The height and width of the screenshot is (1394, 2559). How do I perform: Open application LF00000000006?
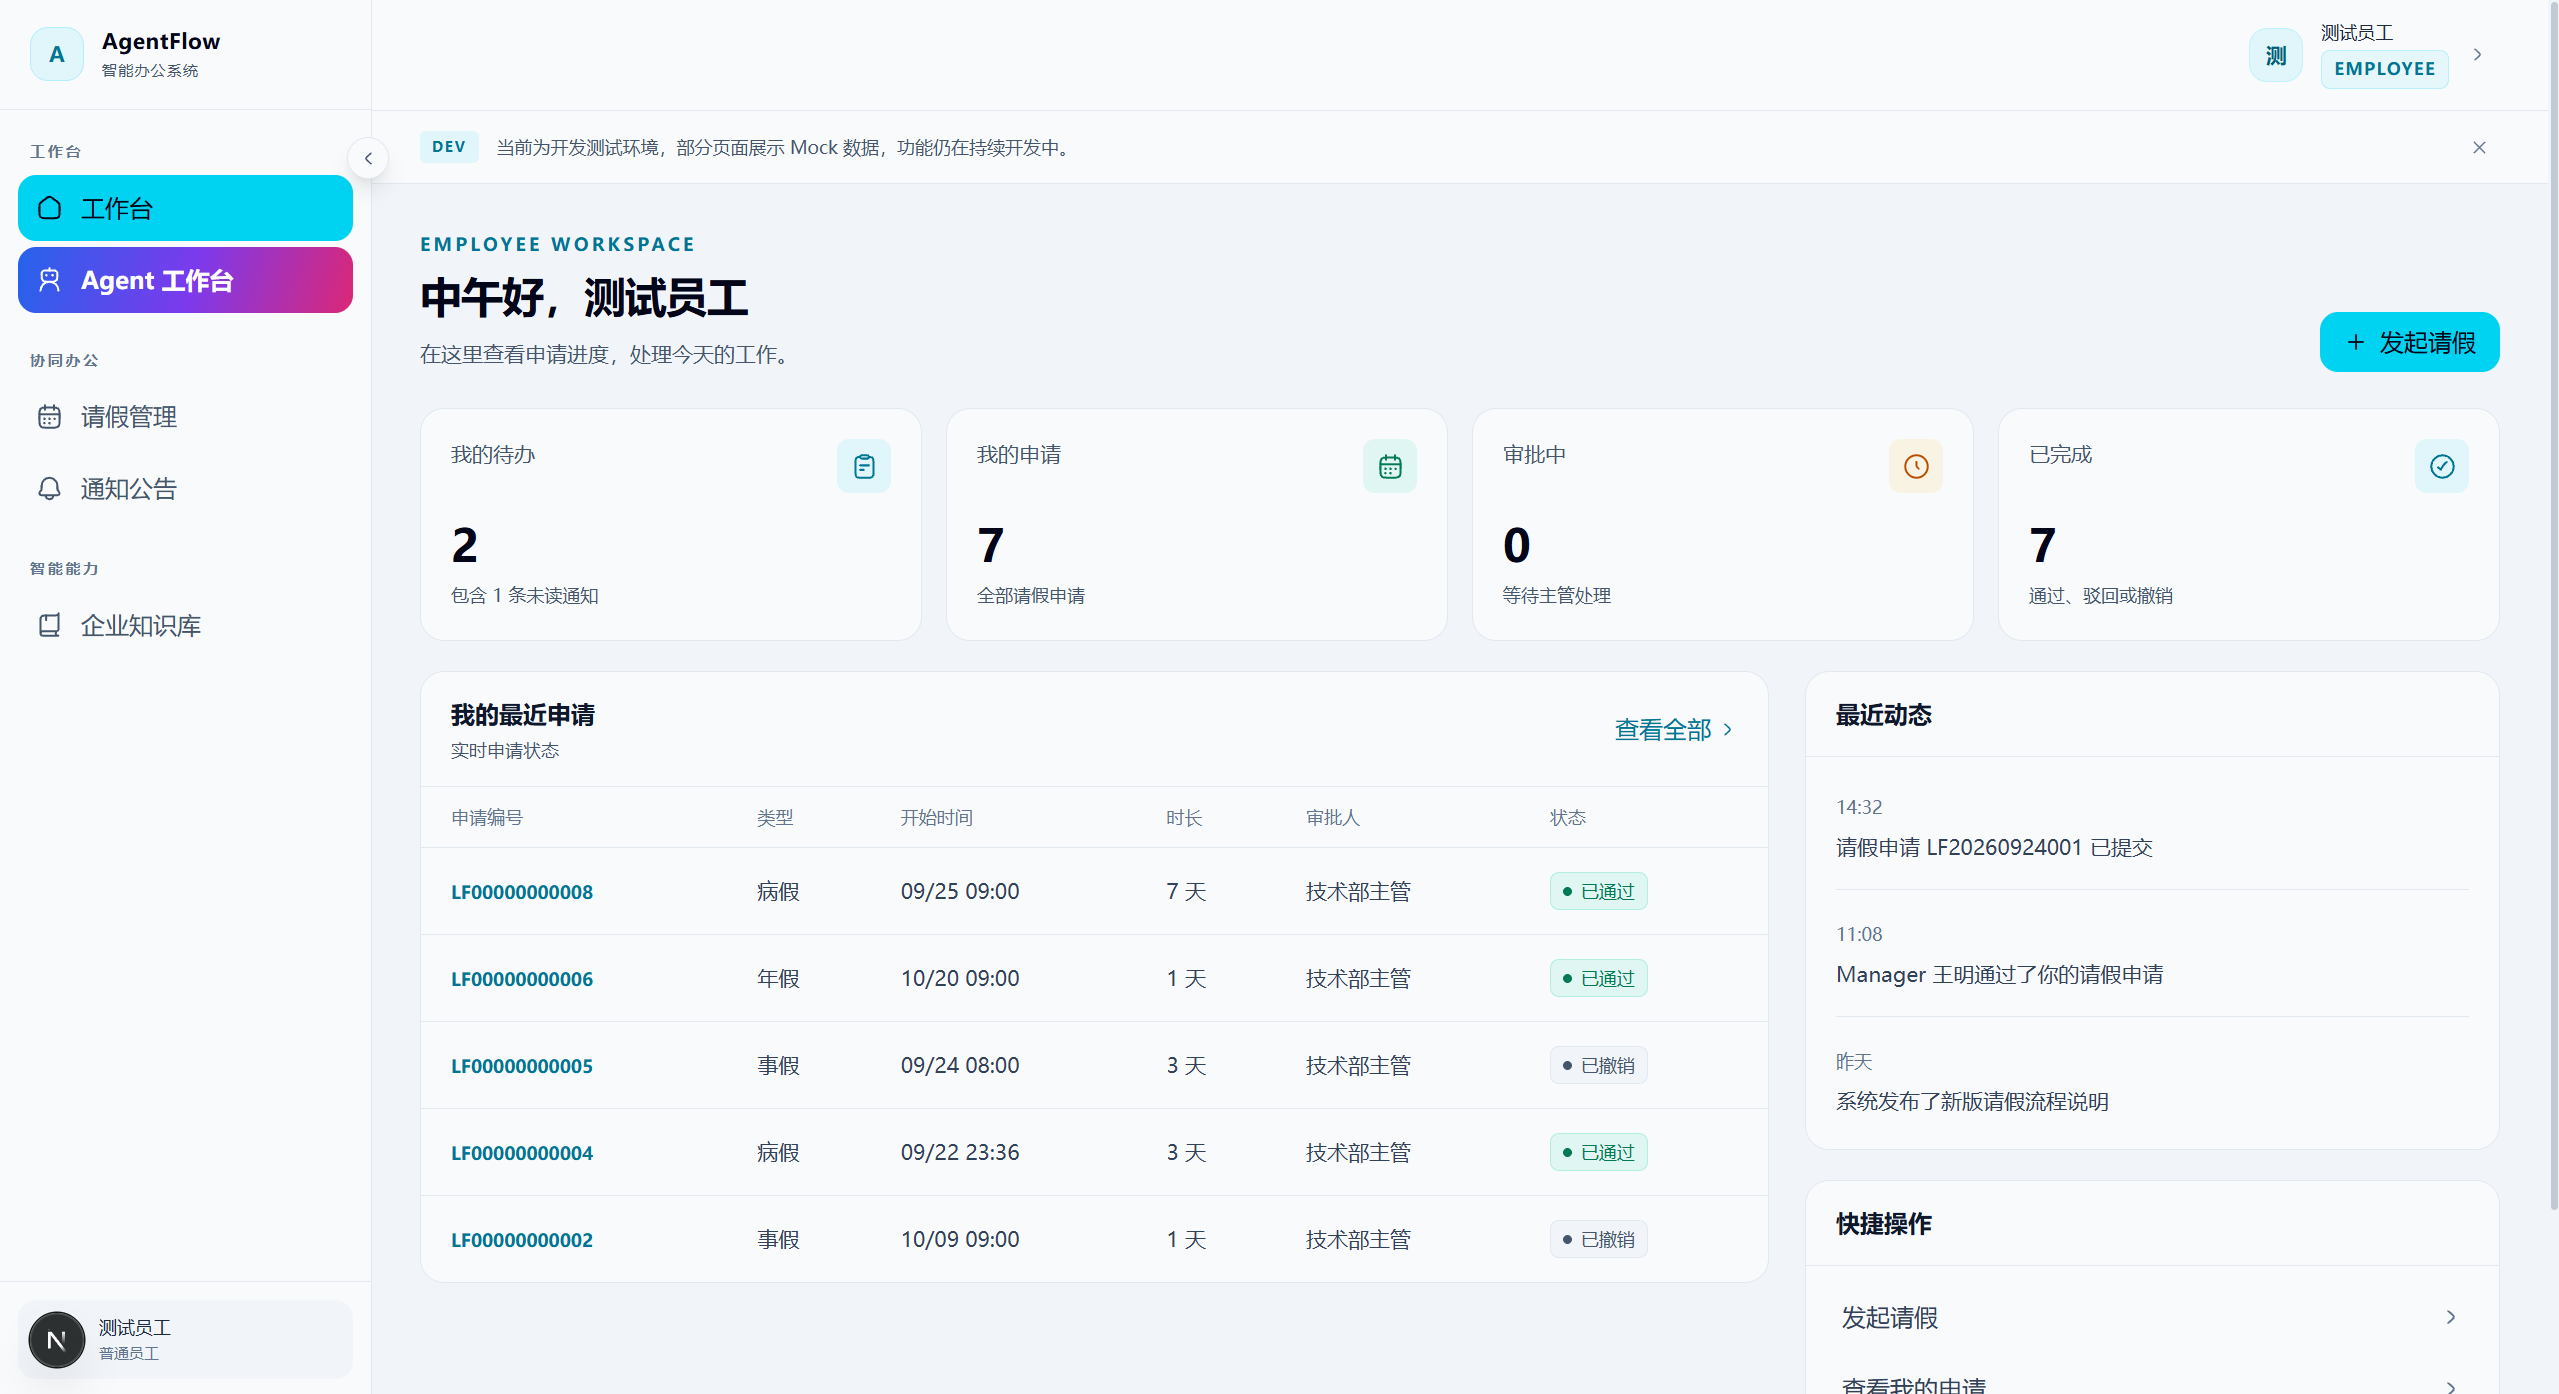pos(522,979)
